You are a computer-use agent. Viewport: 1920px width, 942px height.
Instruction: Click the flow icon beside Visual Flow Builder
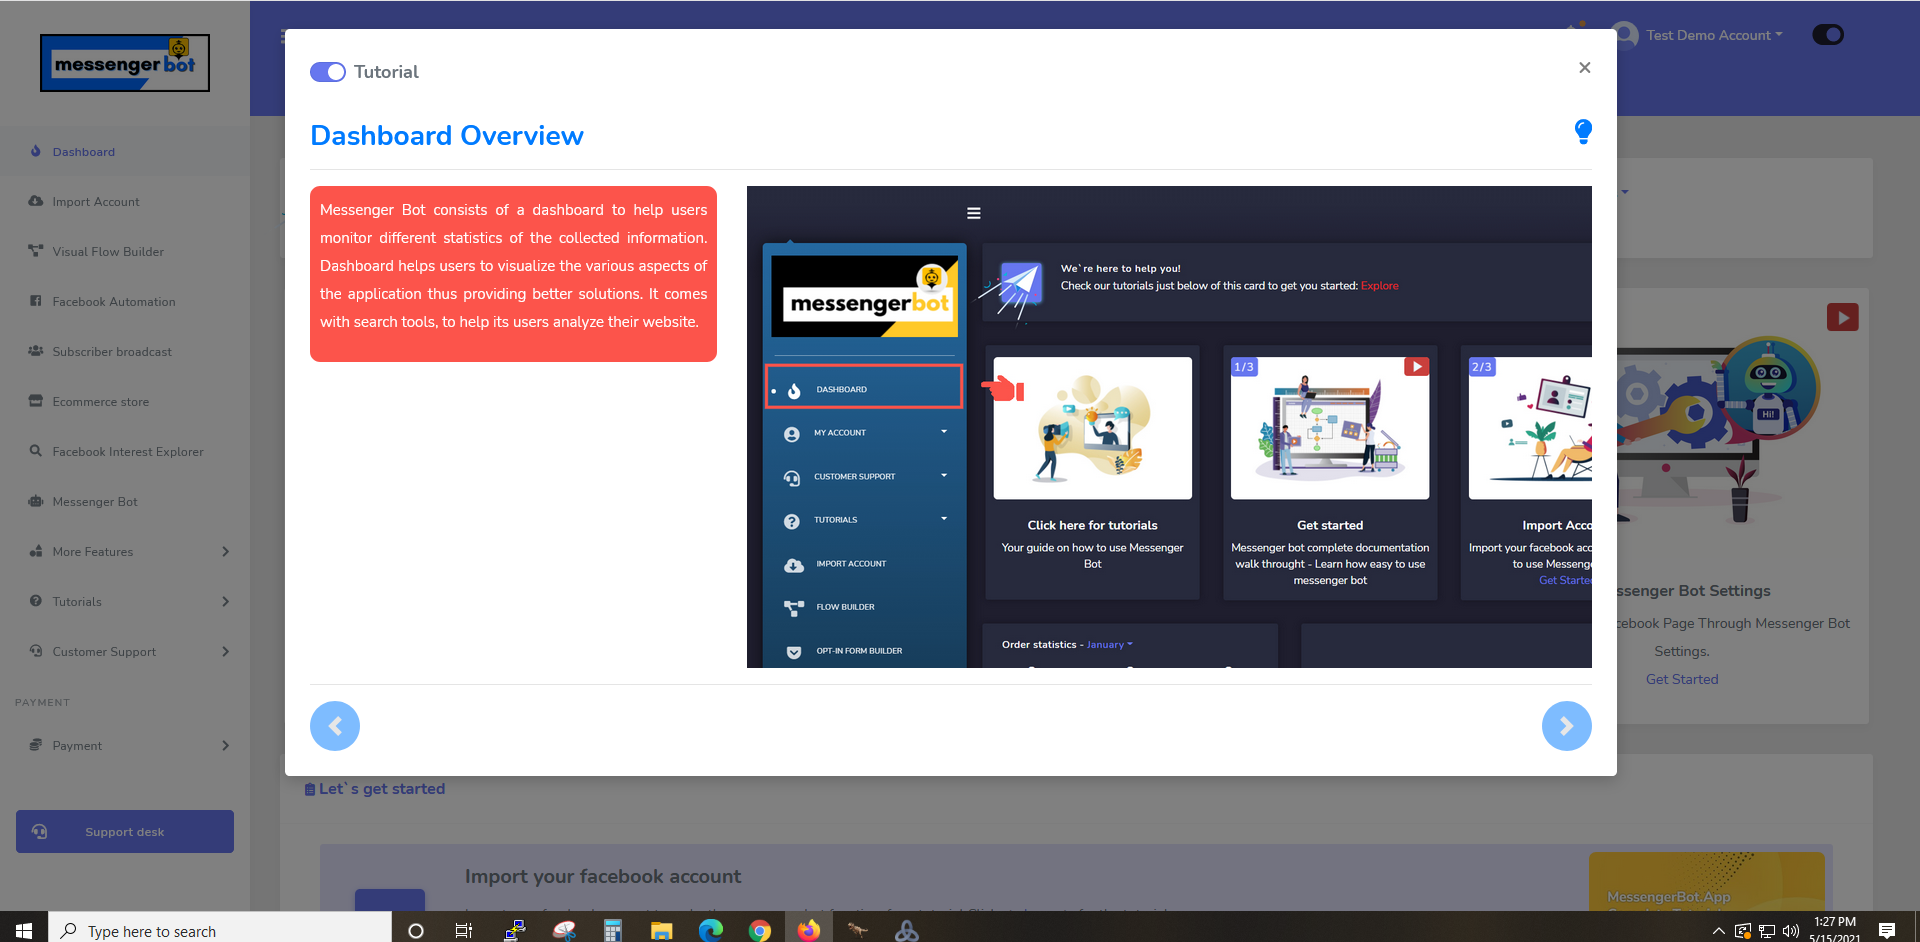pos(35,251)
